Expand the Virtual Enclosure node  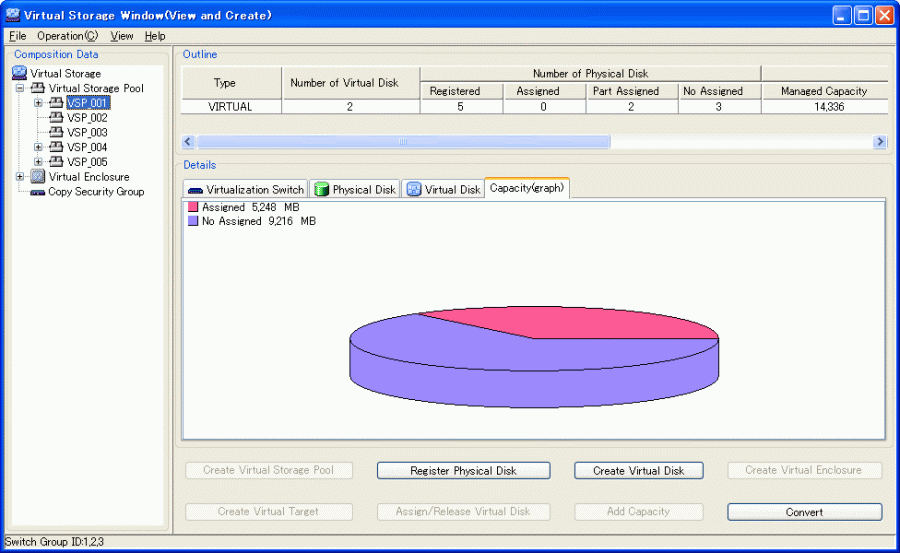(x=20, y=177)
